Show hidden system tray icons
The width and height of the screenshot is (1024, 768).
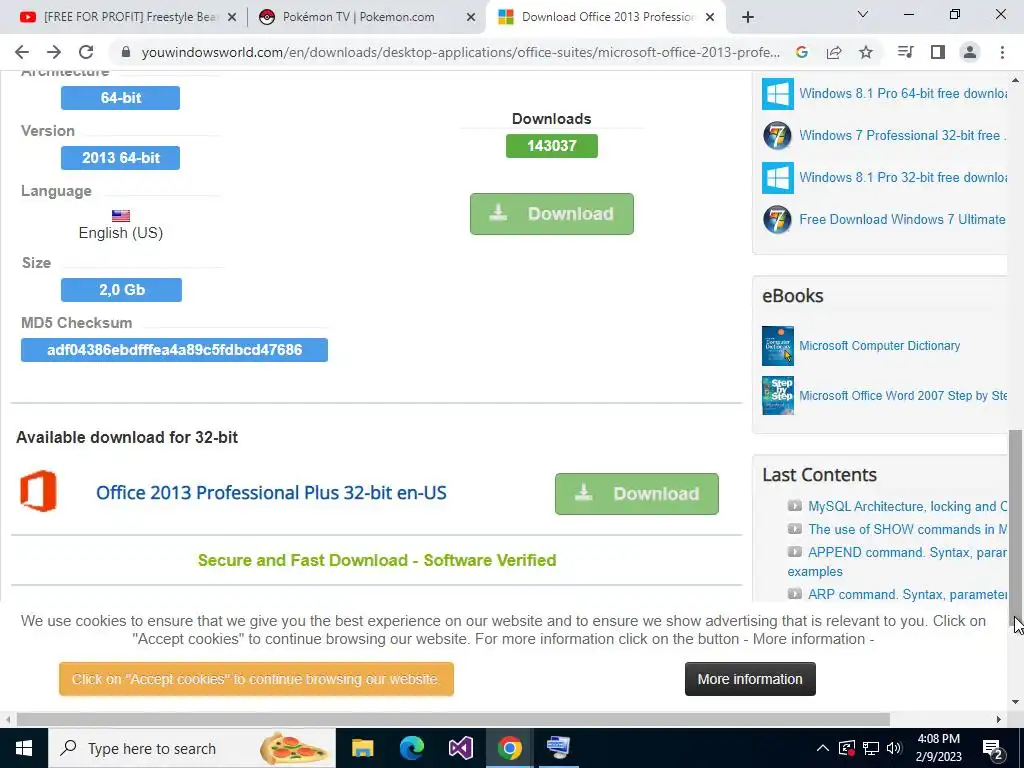pyautogui.click(x=823, y=748)
